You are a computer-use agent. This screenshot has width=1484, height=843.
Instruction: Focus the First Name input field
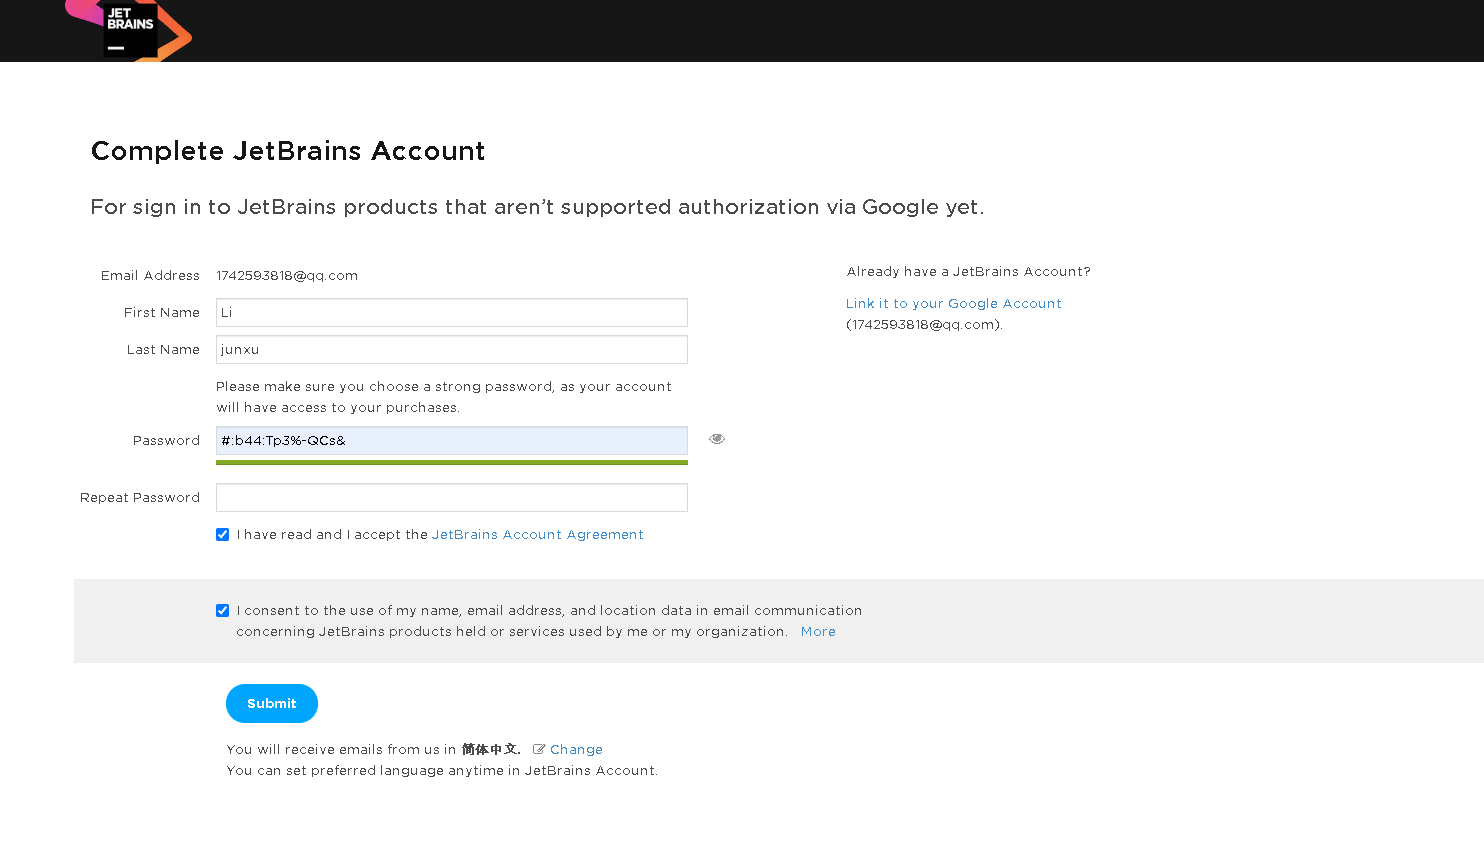tap(452, 312)
